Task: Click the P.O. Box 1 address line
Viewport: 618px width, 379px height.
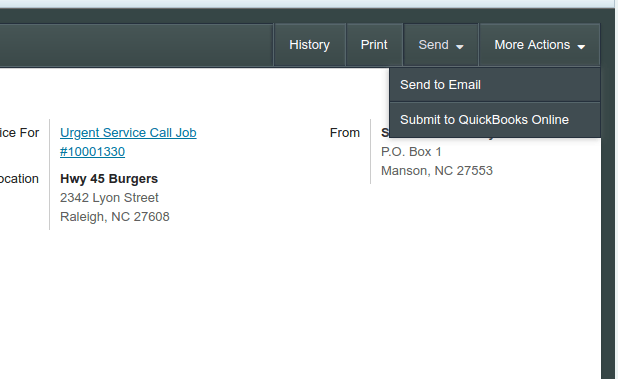Action: click(x=411, y=152)
